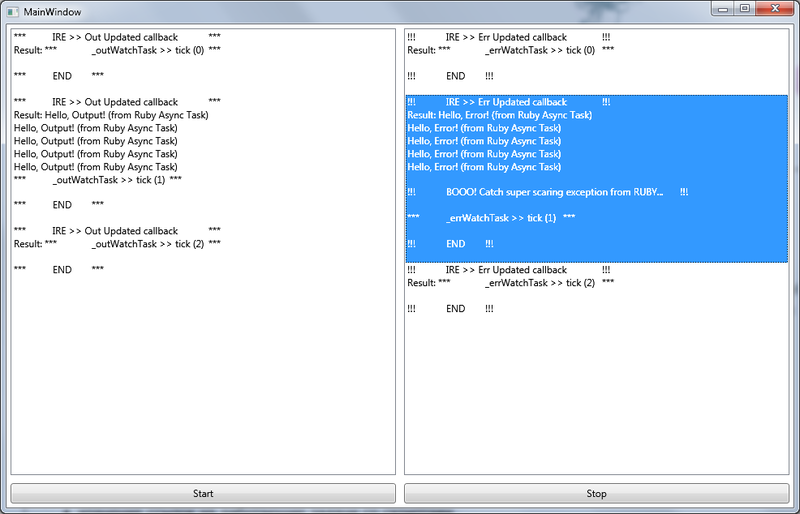The width and height of the screenshot is (800, 514).
Task: Click the MainWindow title text
Action: [x=52, y=12]
